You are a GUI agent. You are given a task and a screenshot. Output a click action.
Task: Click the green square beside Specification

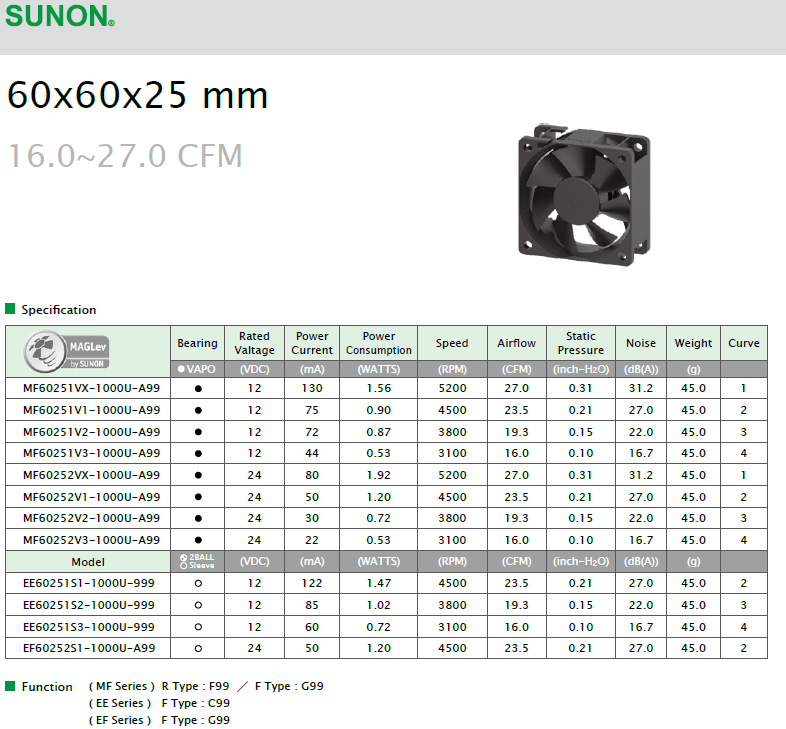pyautogui.click(x=10, y=308)
